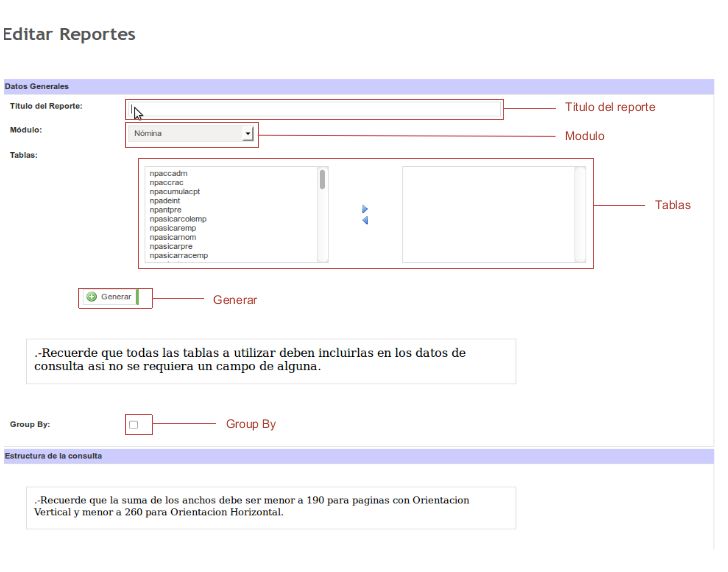Viewport: 728px width, 572px height.
Task: Select npaccadm in the tables list
Action: (168, 173)
